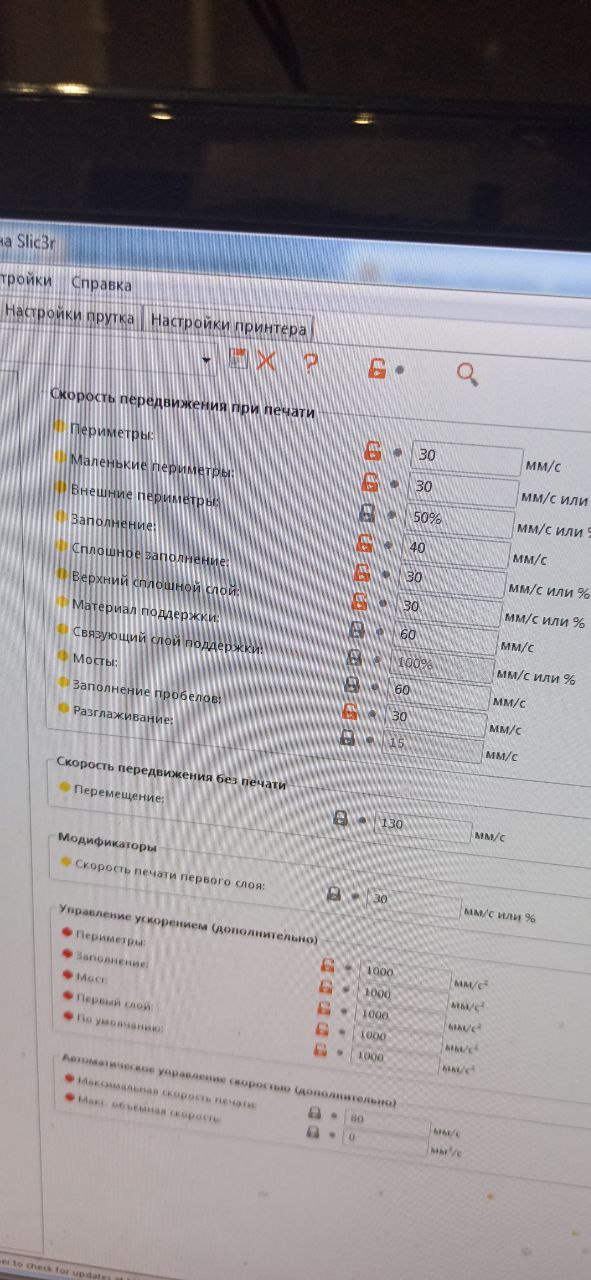This screenshot has height=1280, width=591.
Task: Click the orange lock for Маленькие периметры
Action: (x=369, y=482)
